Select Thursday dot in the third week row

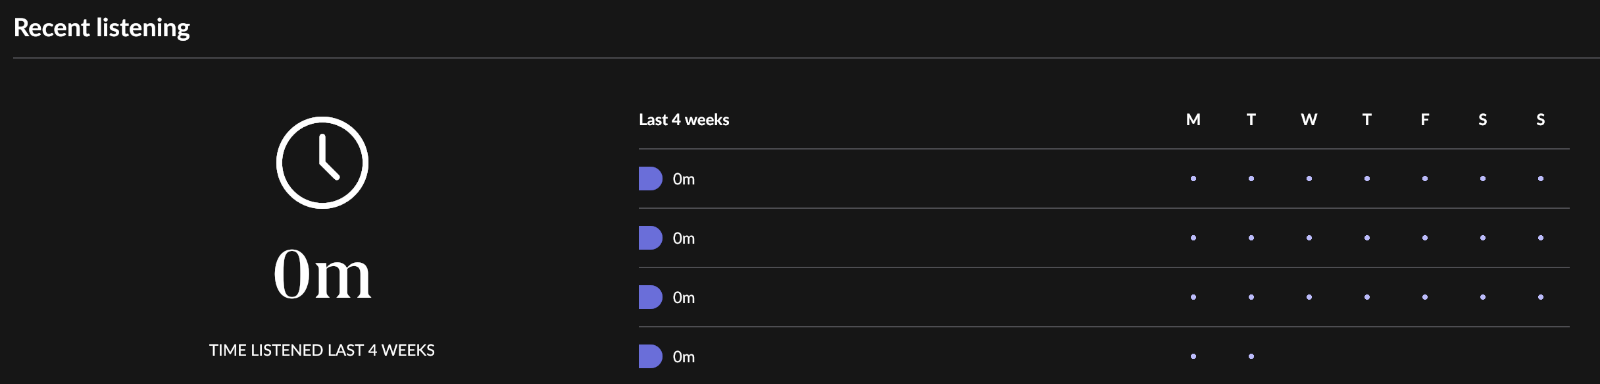pyautogui.click(x=1367, y=297)
